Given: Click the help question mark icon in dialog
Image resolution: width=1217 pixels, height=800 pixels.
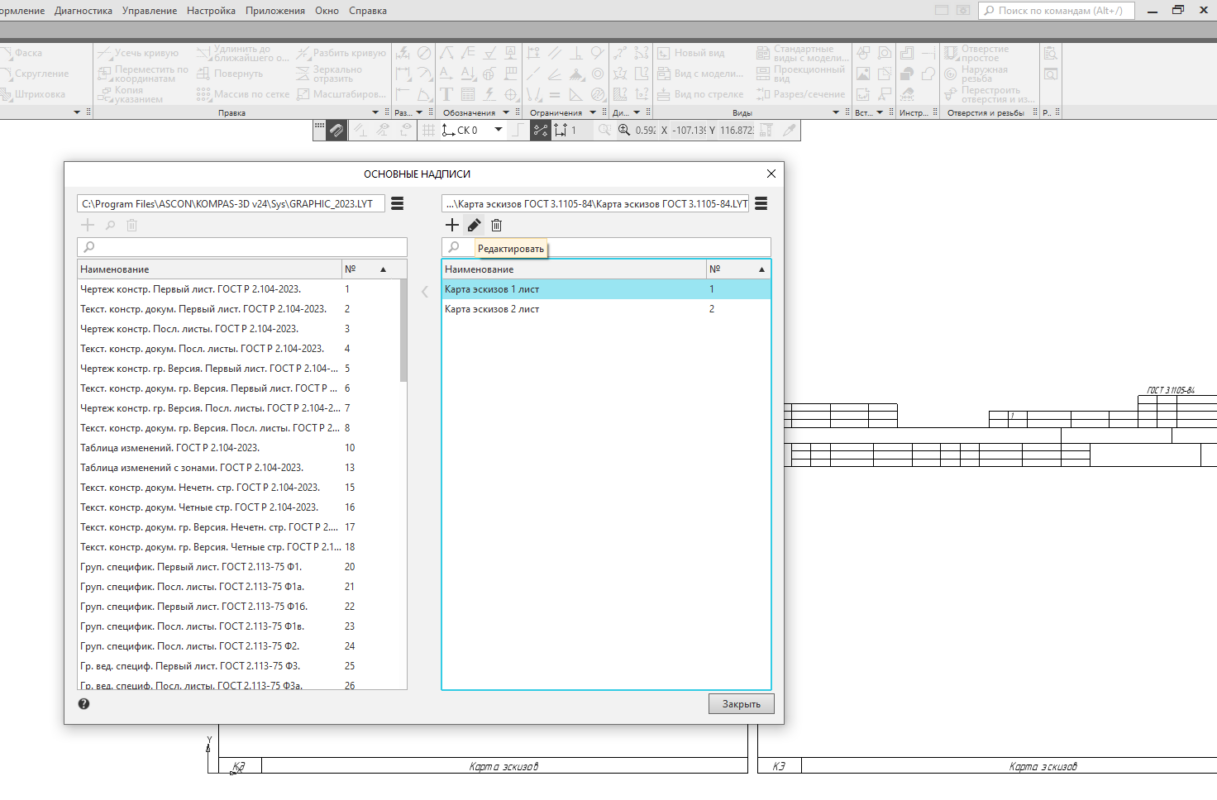Looking at the screenshot, I should pos(84,704).
